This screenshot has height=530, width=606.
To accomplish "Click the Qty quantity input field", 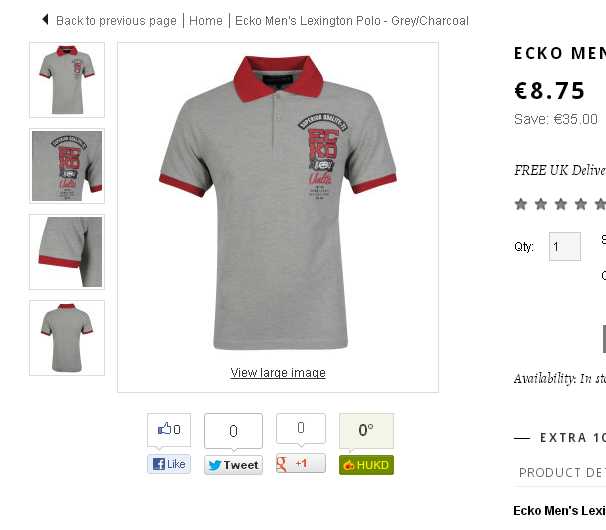I will pos(565,246).
